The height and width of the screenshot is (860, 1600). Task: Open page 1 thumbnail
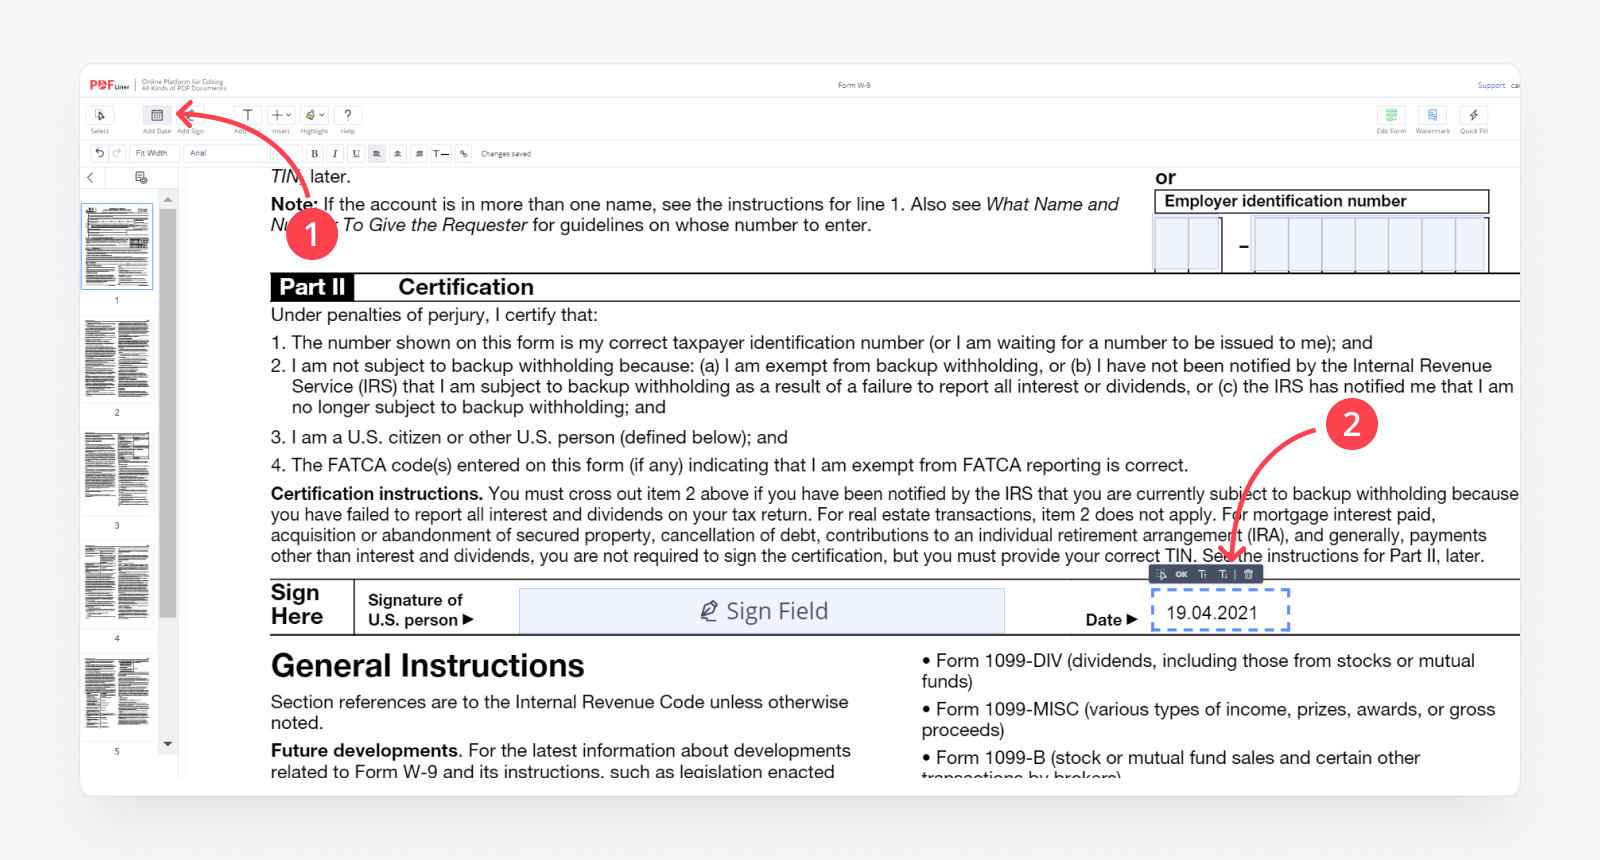click(x=117, y=247)
